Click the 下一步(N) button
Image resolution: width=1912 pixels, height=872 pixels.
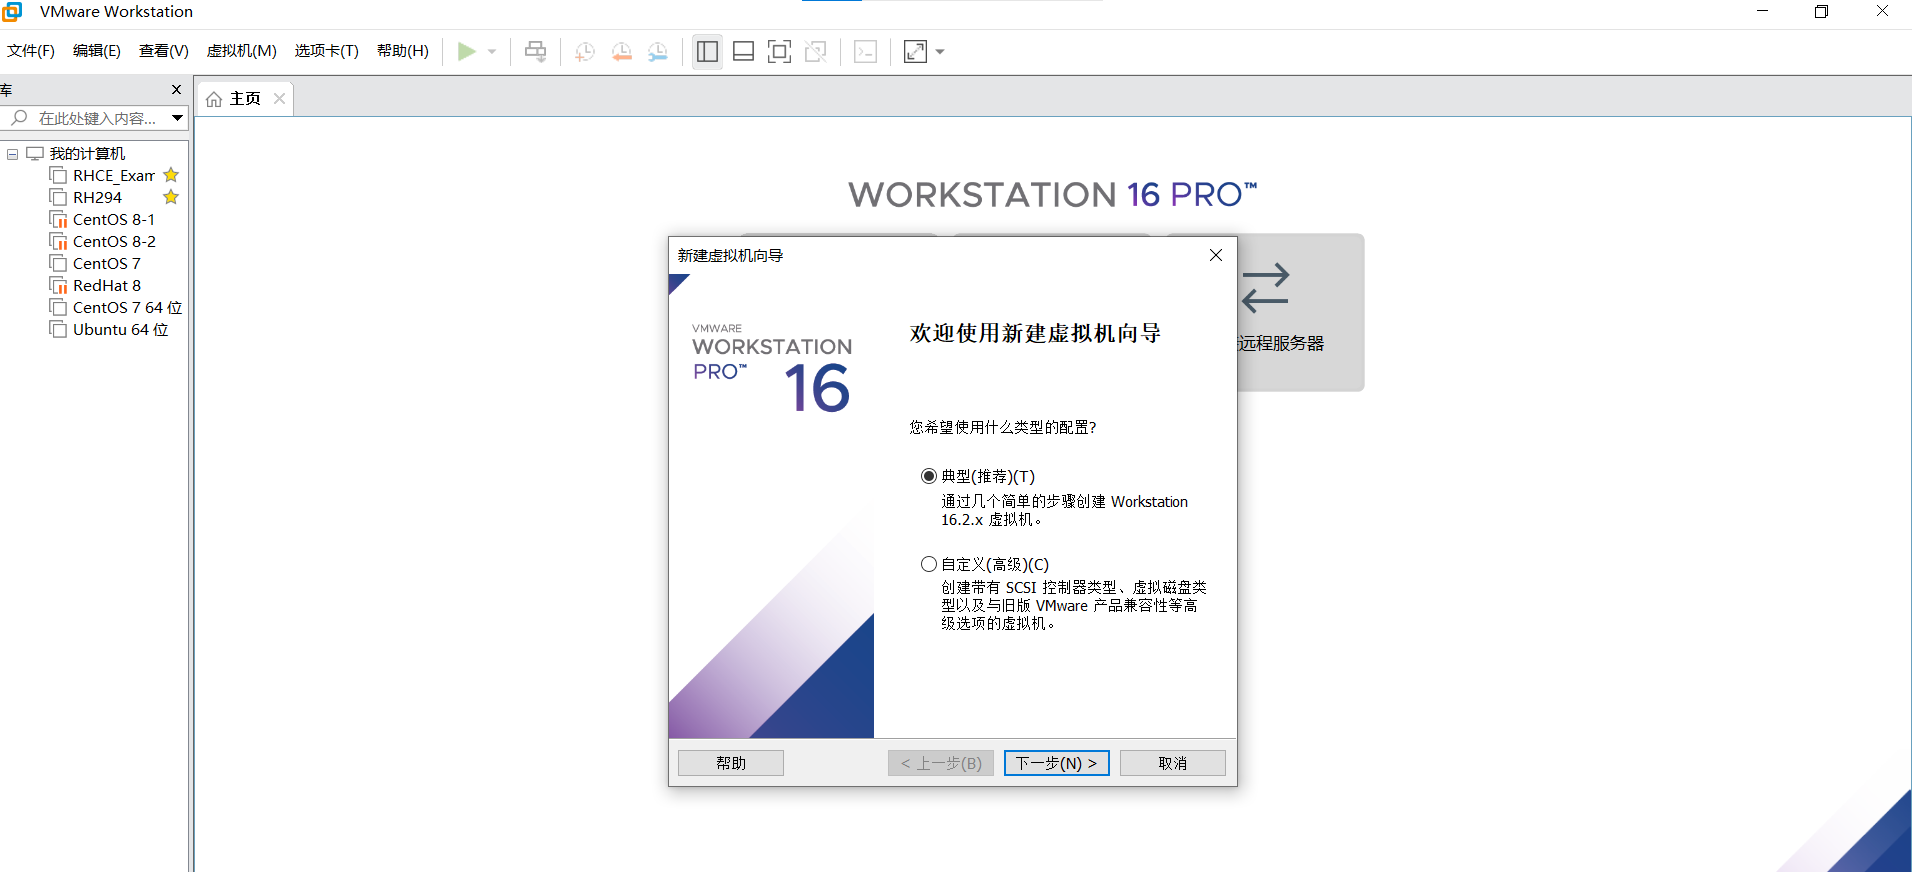point(1057,763)
